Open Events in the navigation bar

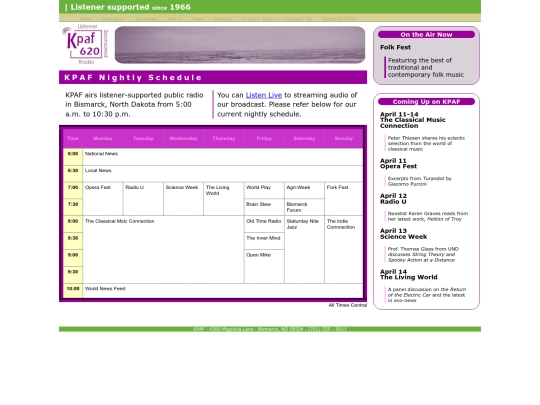coord(223,19)
